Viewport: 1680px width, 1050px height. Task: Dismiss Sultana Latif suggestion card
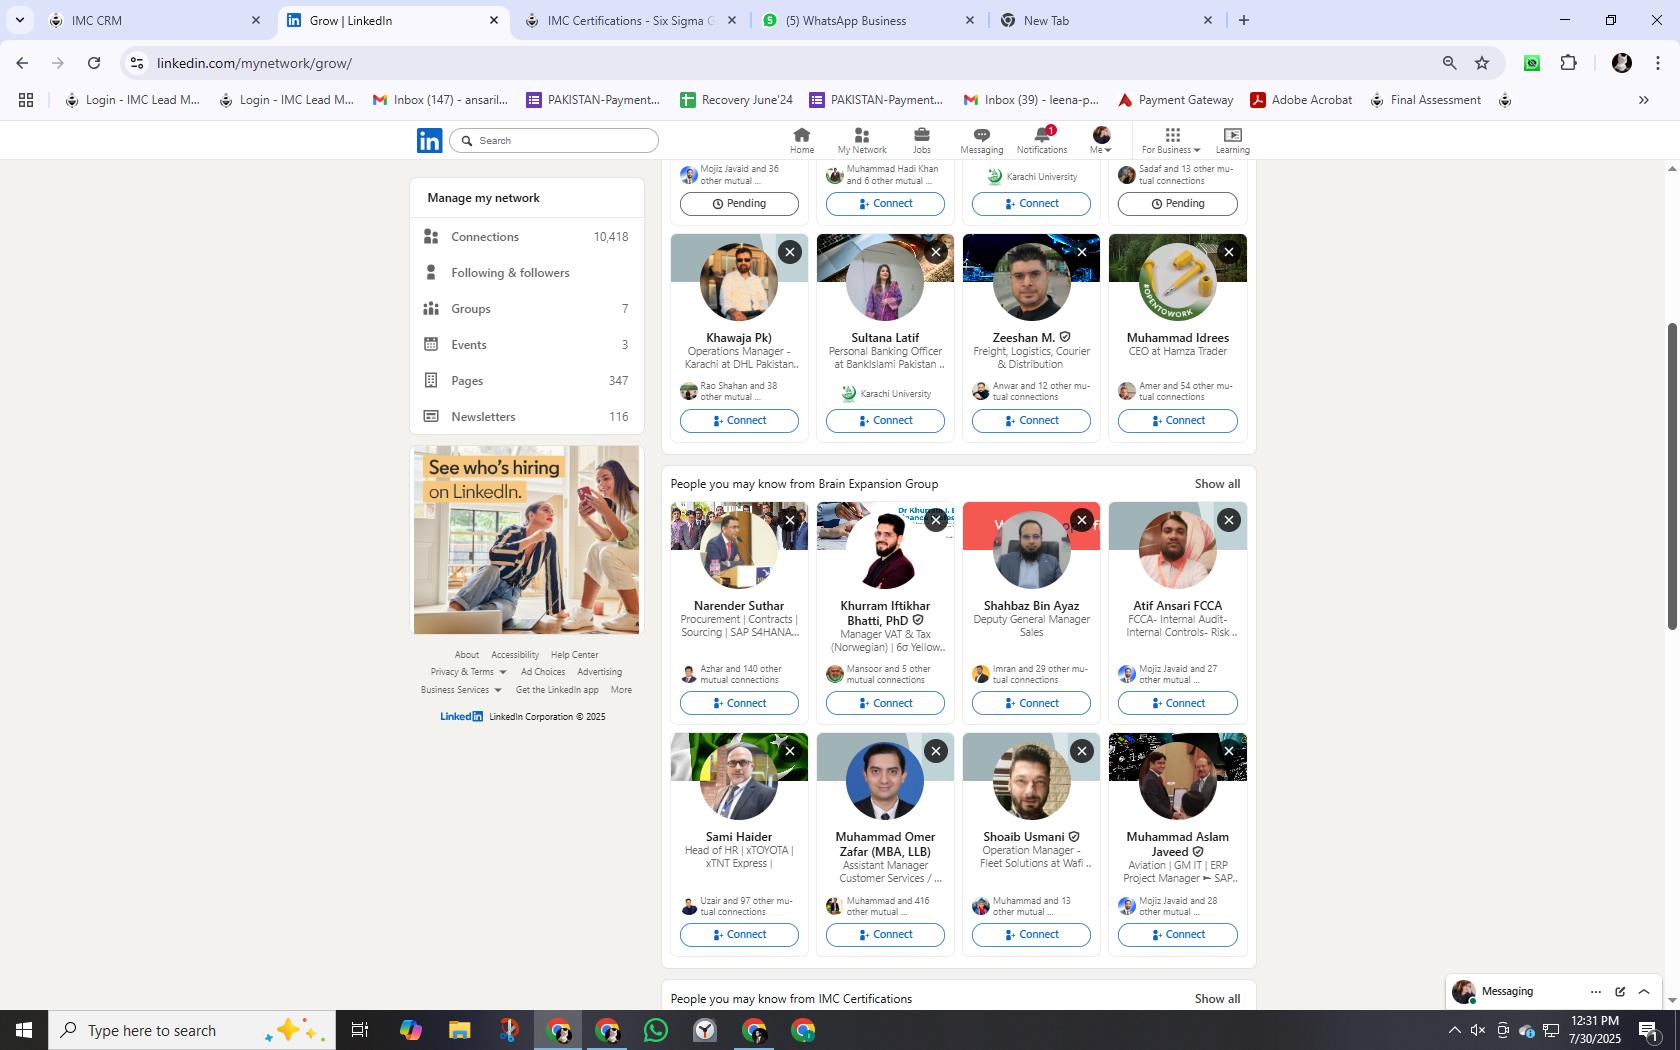point(936,252)
